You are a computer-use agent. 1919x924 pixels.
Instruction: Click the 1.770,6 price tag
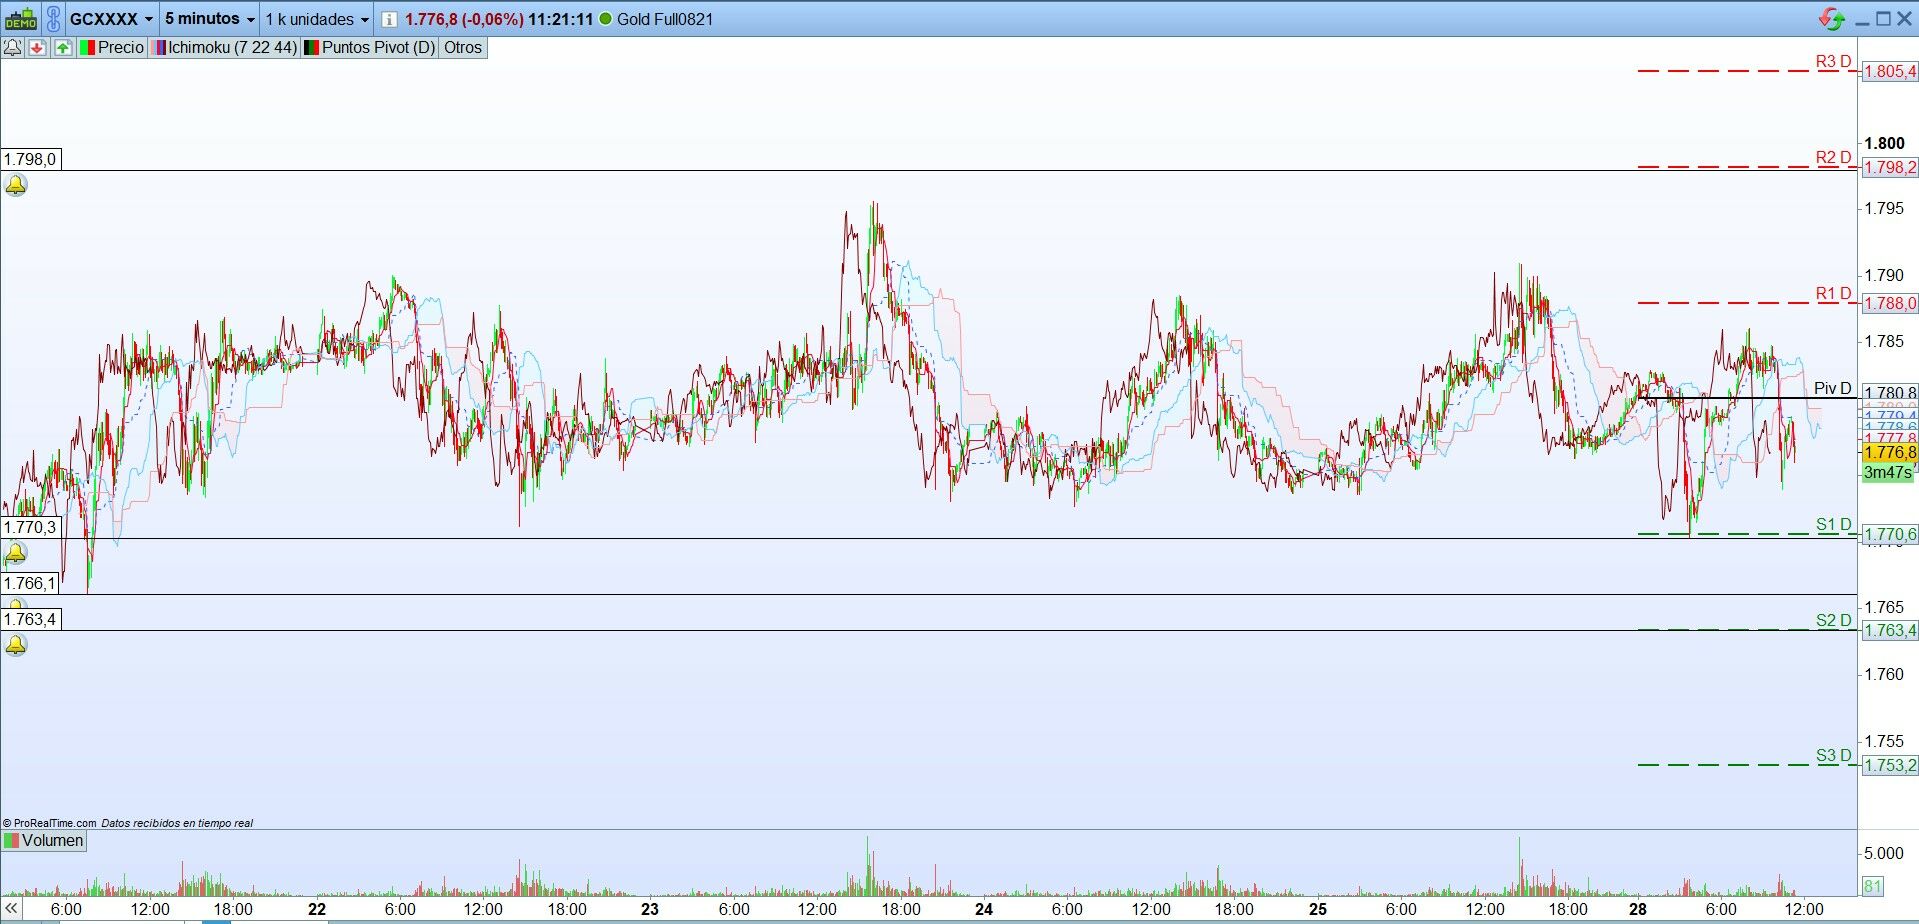1889,535
